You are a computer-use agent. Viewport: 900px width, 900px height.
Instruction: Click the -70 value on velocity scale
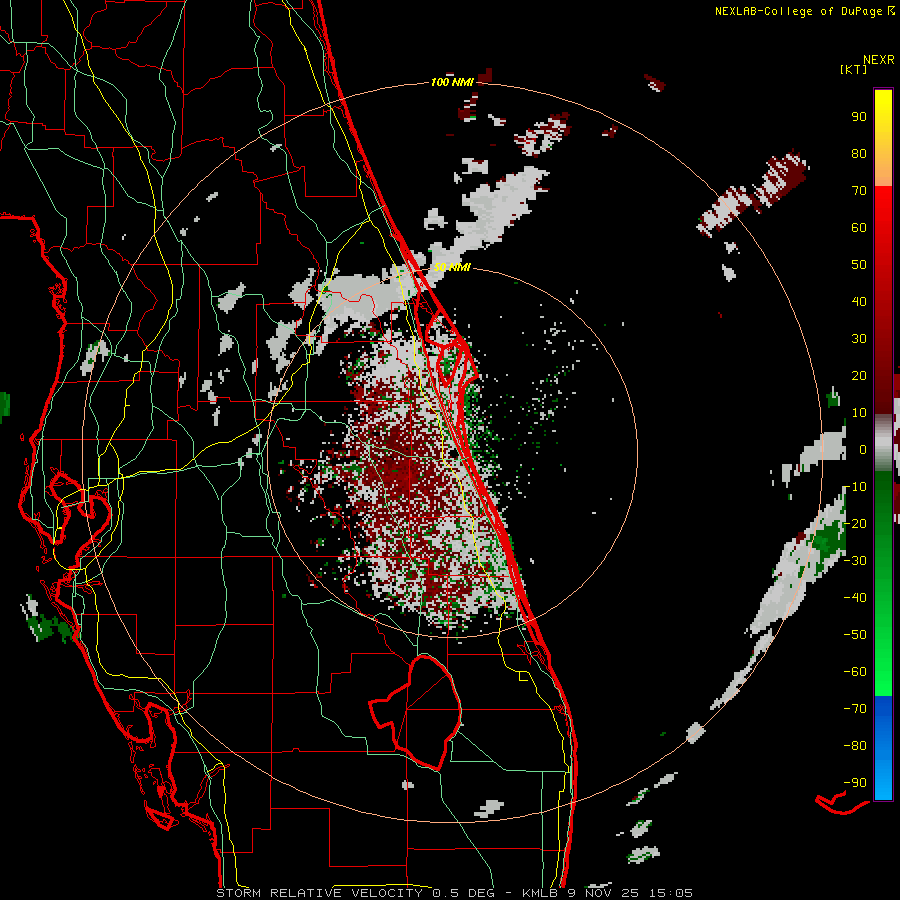(x=855, y=709)
